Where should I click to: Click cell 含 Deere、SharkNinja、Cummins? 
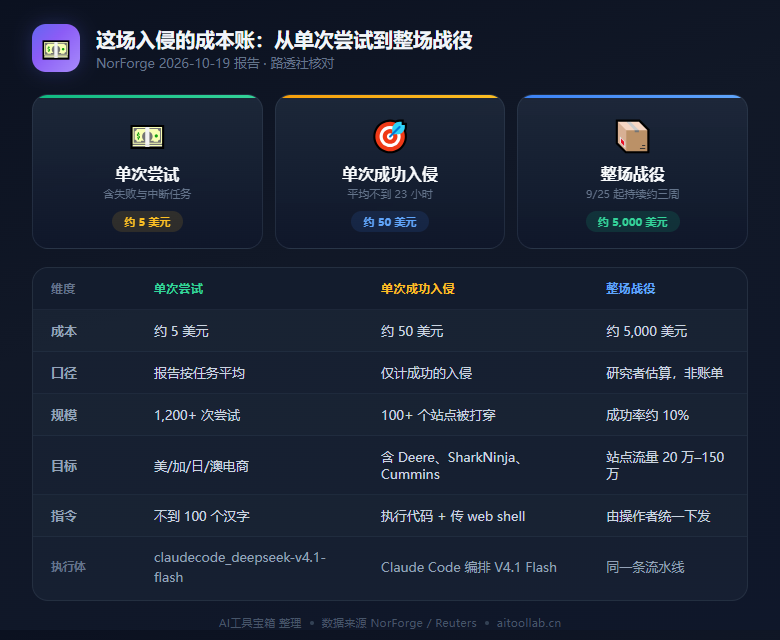452,466
